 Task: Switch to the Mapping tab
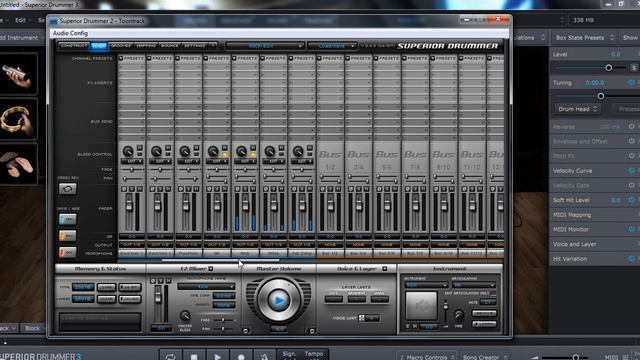click(x=146, y=46)
